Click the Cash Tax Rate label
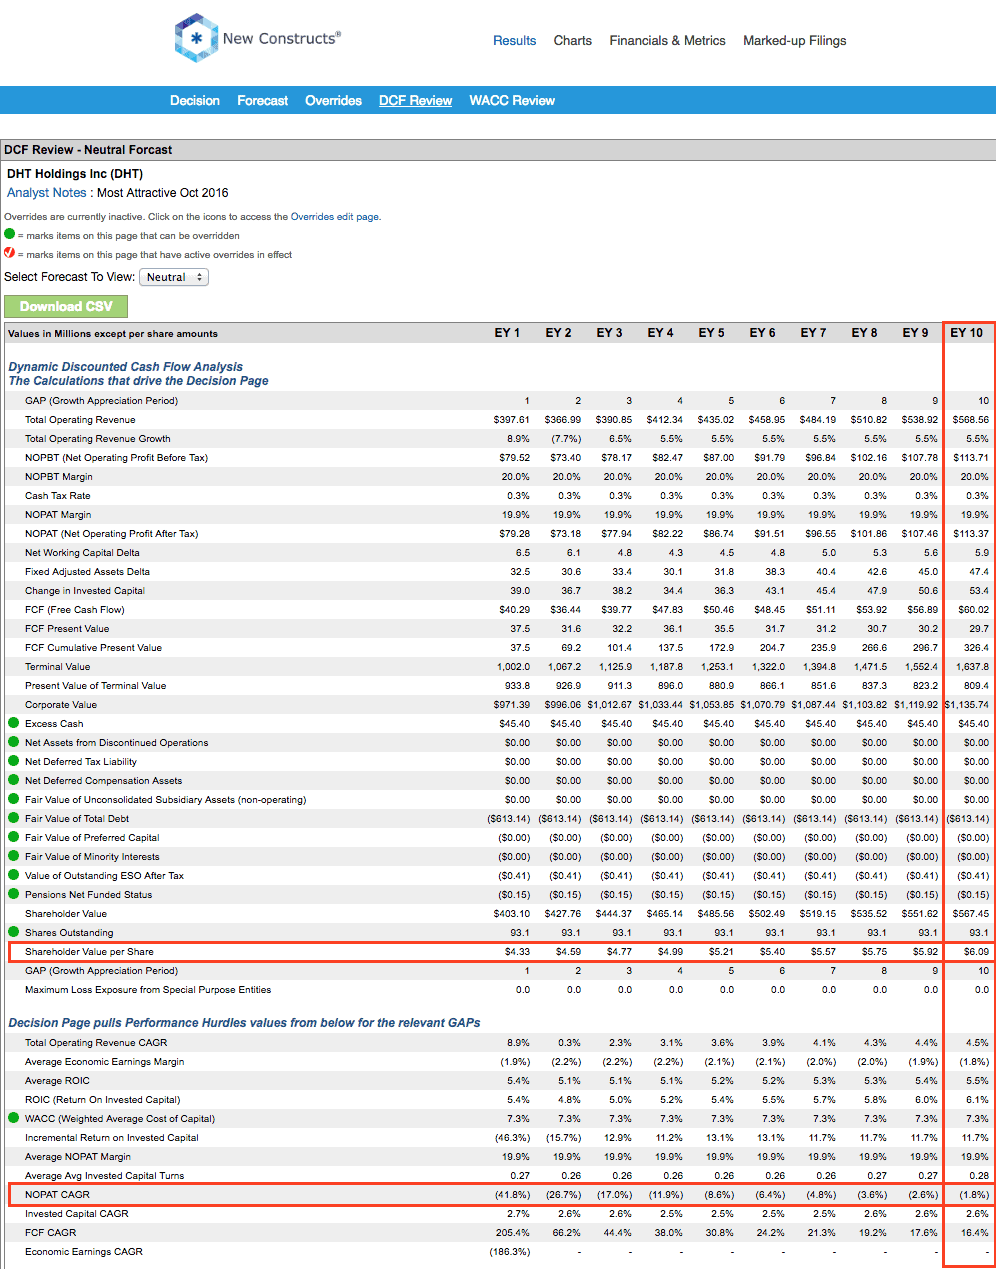Viewport: 996px width, 1269px height. point(57,496)
